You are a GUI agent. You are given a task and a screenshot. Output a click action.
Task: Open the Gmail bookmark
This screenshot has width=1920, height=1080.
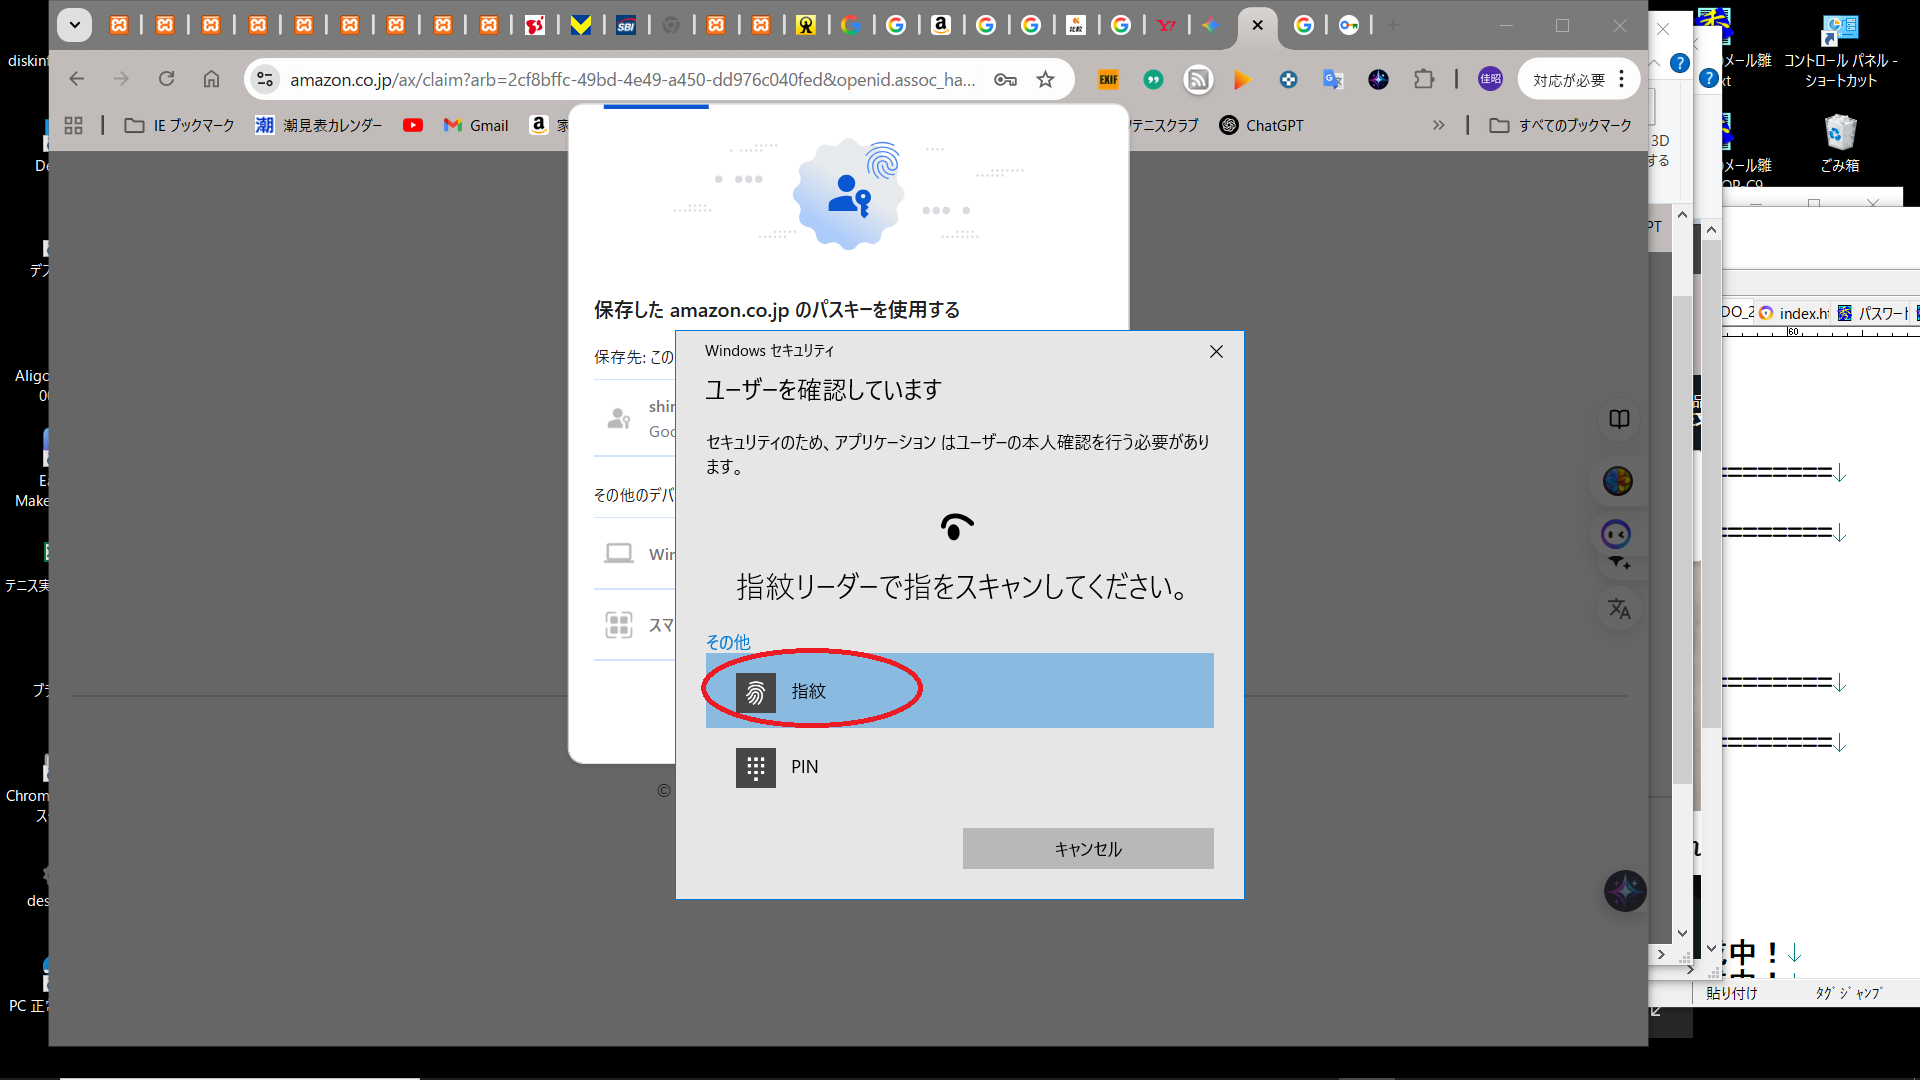point(476,125)
